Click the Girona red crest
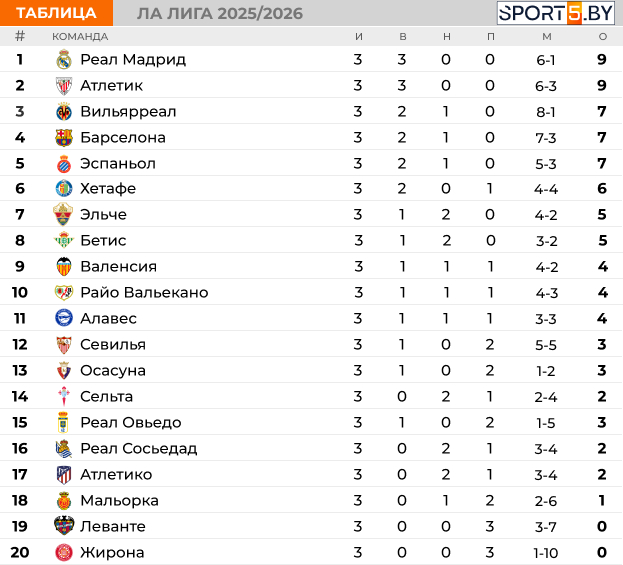This screenshot has width=623, height=565. point(64,552)
